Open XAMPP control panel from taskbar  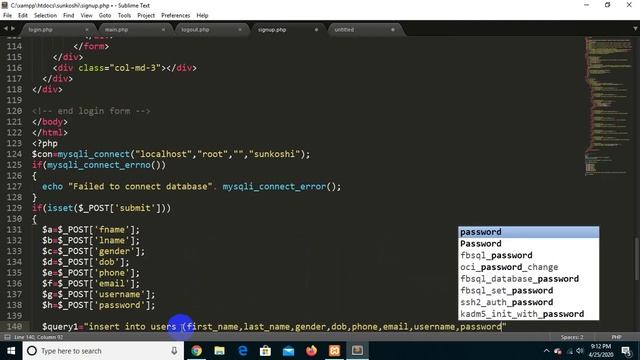coord(334,351)
